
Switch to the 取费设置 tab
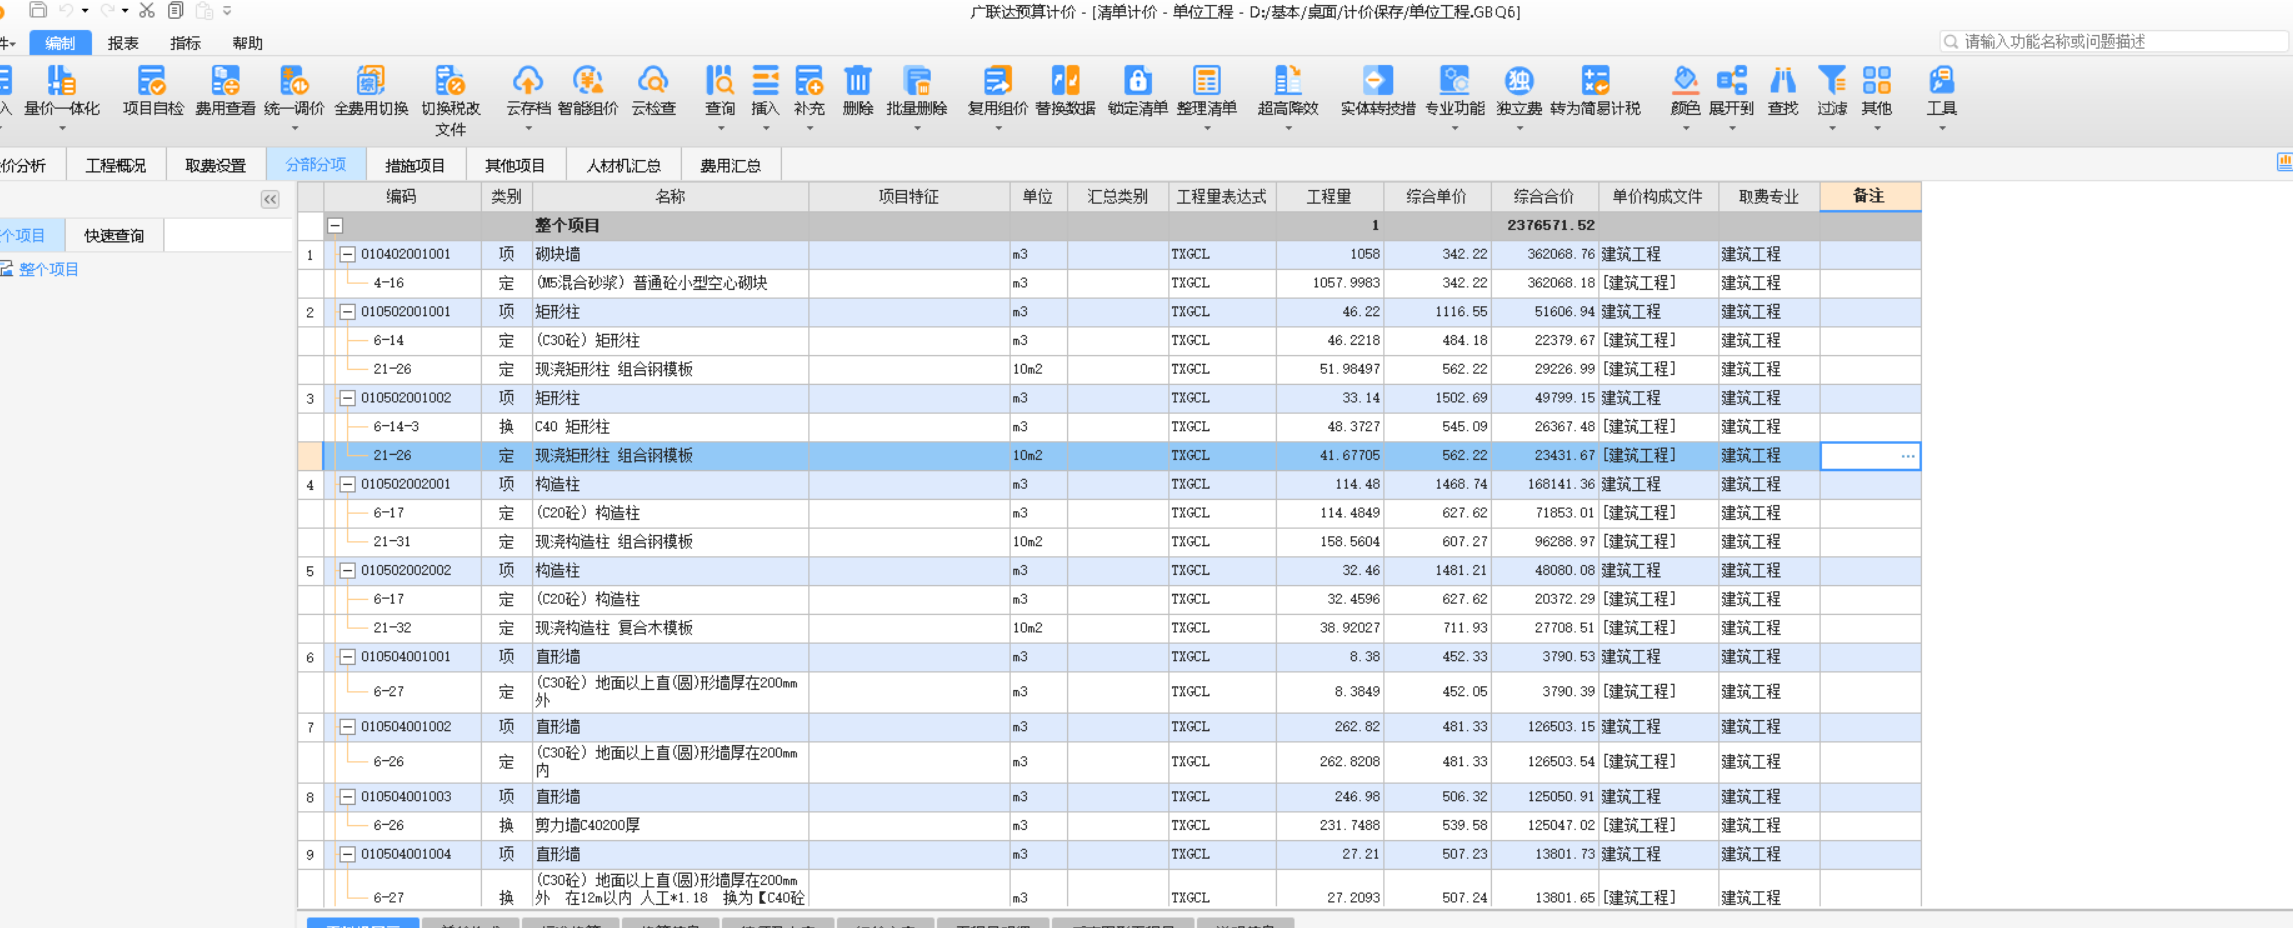[215, 165]
